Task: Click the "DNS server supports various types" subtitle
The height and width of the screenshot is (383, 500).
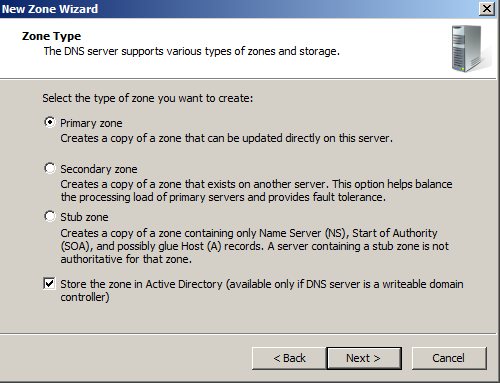Action: tap(192, 51)
